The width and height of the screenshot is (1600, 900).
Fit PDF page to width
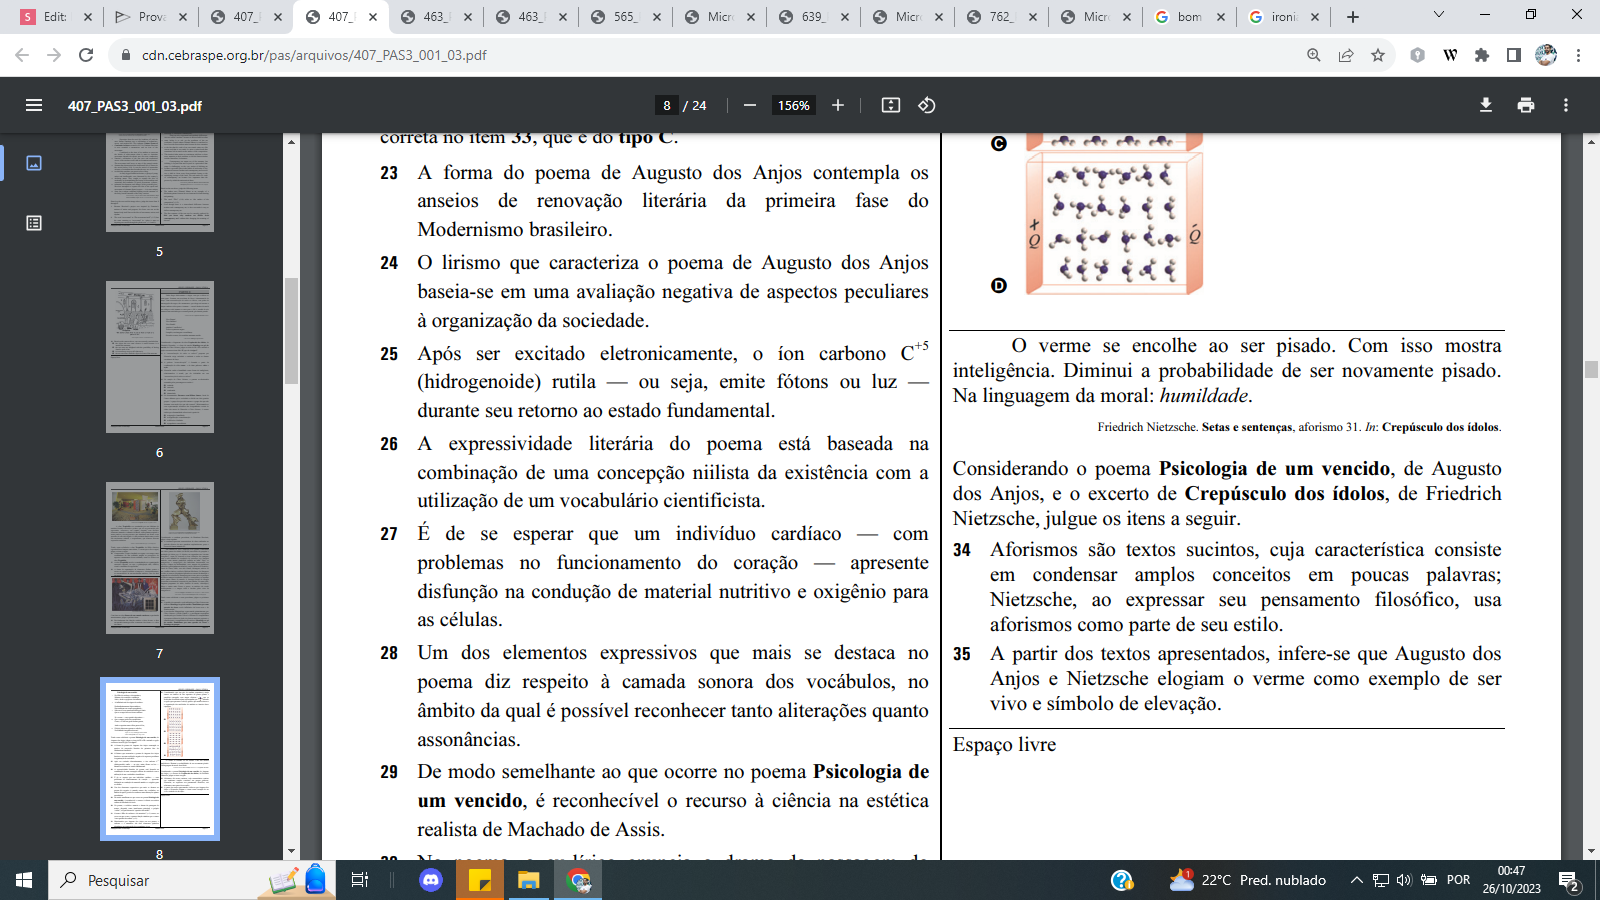pyautogui.click(x=891, y=105)
